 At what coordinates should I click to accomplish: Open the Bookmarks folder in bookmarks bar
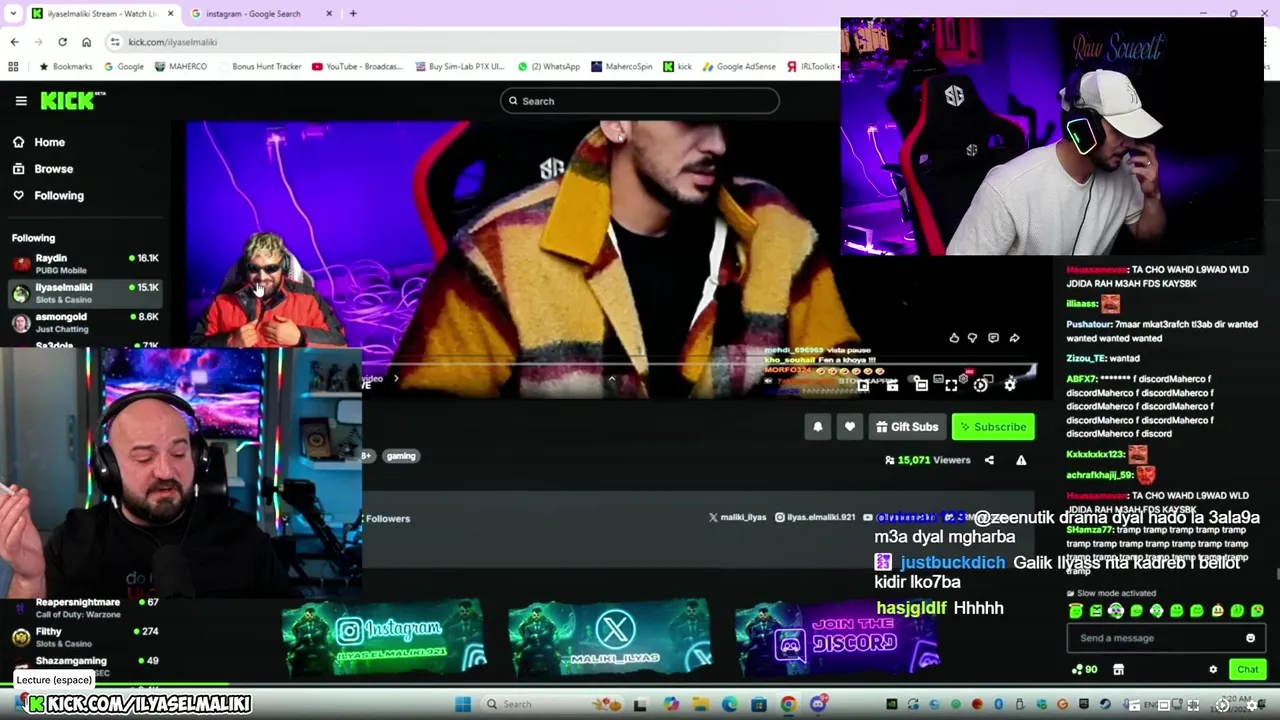65,67
